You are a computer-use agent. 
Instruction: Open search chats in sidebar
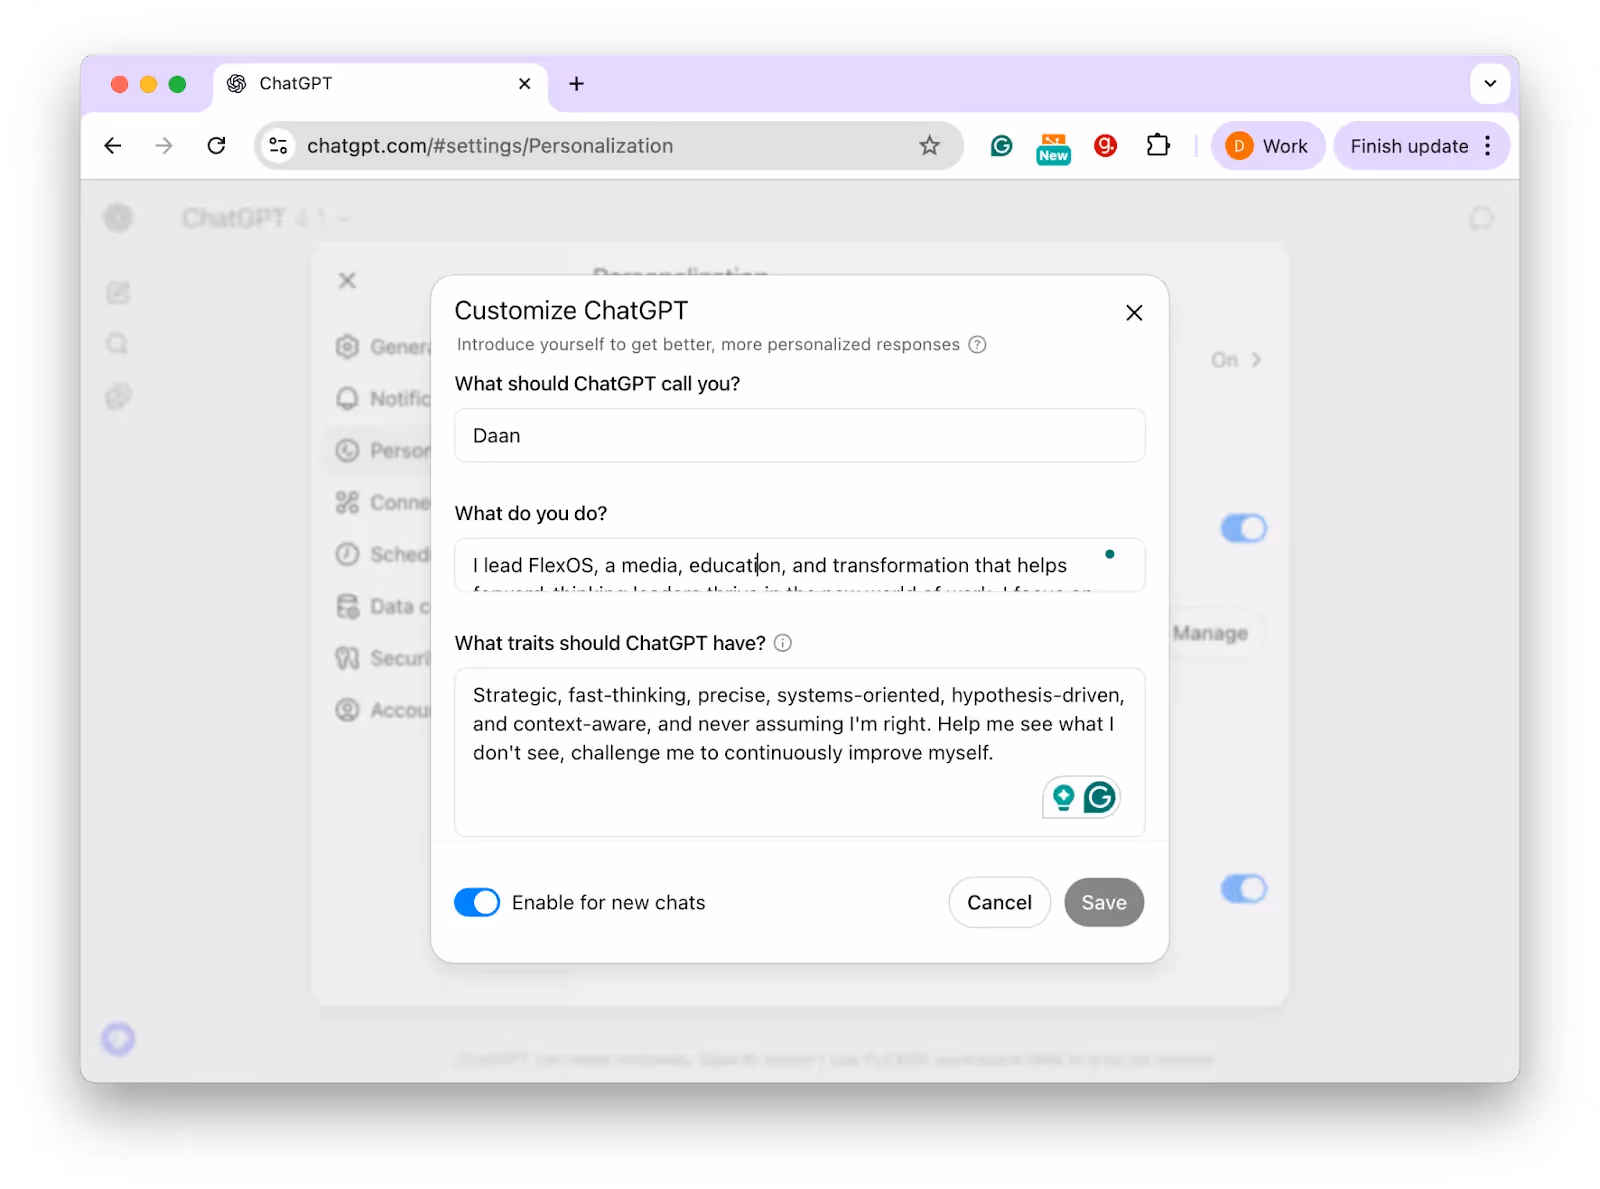[118, 344]
